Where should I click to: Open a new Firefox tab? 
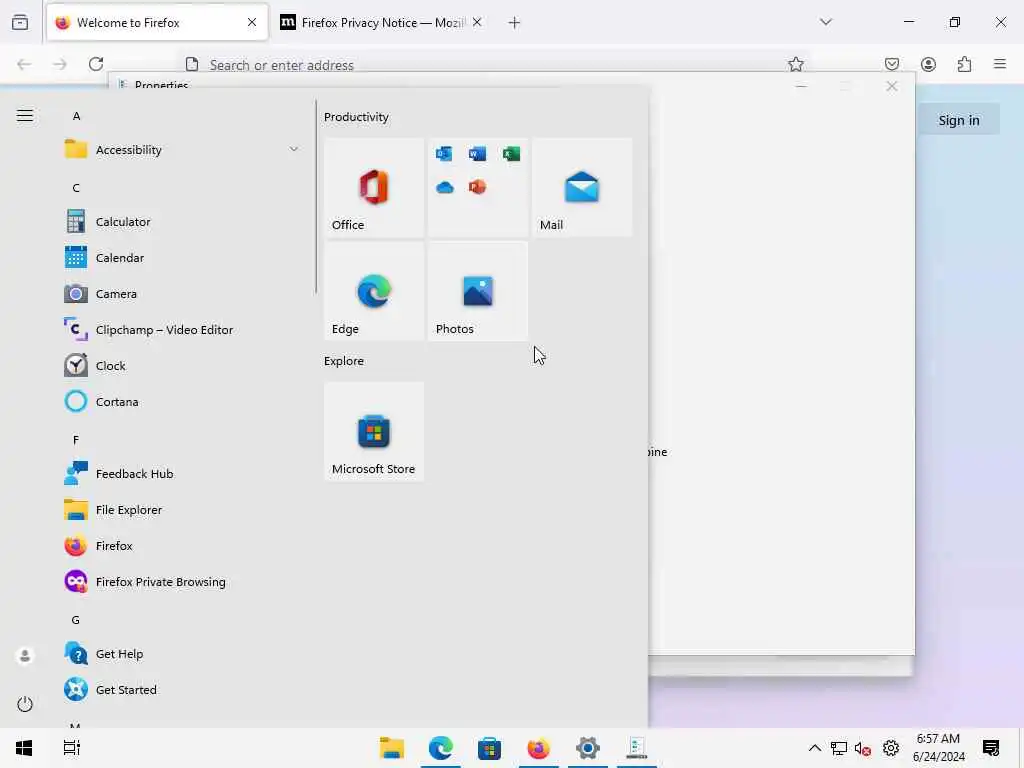pyautogui.click(x=515, y=23)
